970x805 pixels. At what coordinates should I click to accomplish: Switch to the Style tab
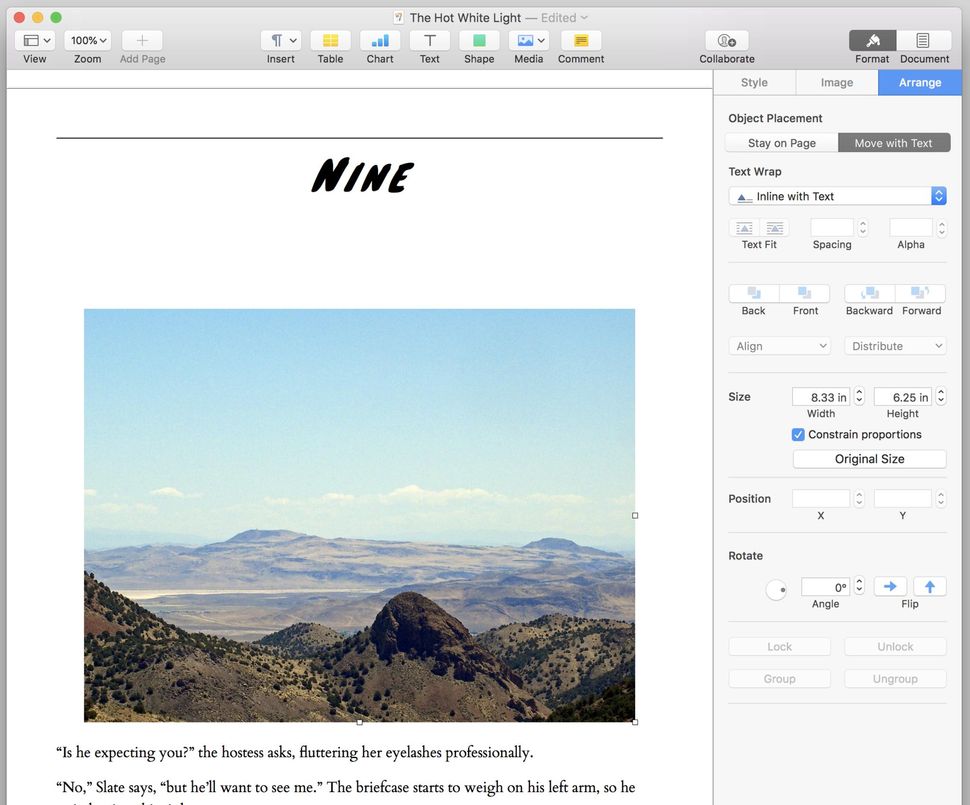(x=754, y=82)
